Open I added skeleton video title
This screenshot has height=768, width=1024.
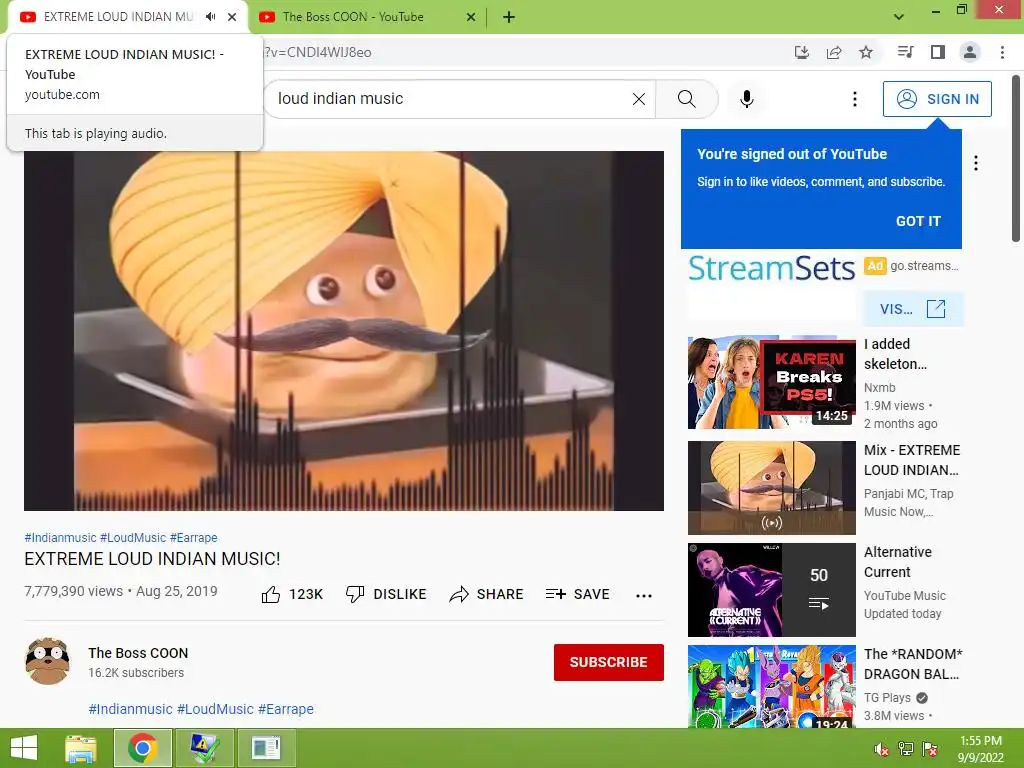coord(895,354)
